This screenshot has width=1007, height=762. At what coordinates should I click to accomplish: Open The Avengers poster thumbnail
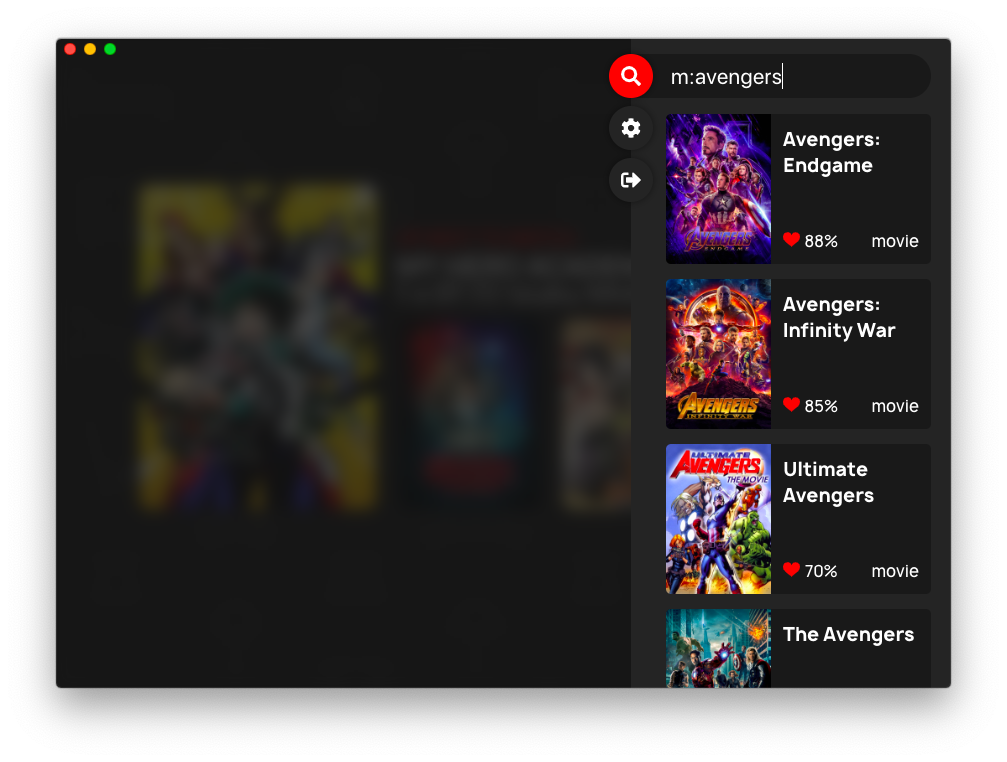click(x=718, y=648)
